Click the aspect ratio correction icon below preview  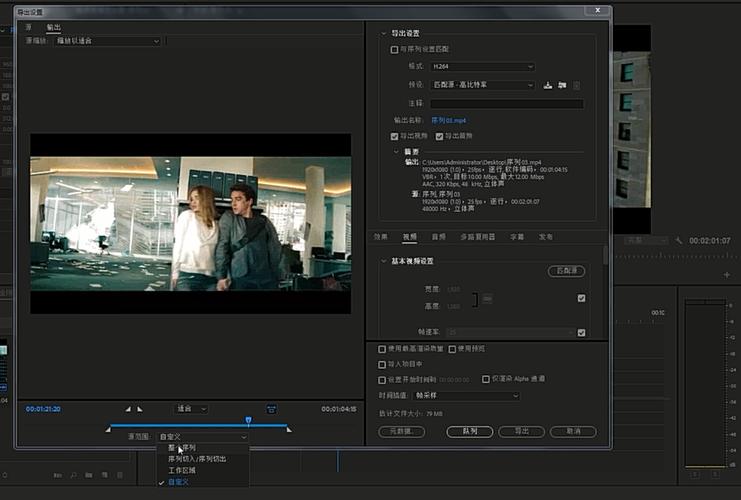point(271,409)
